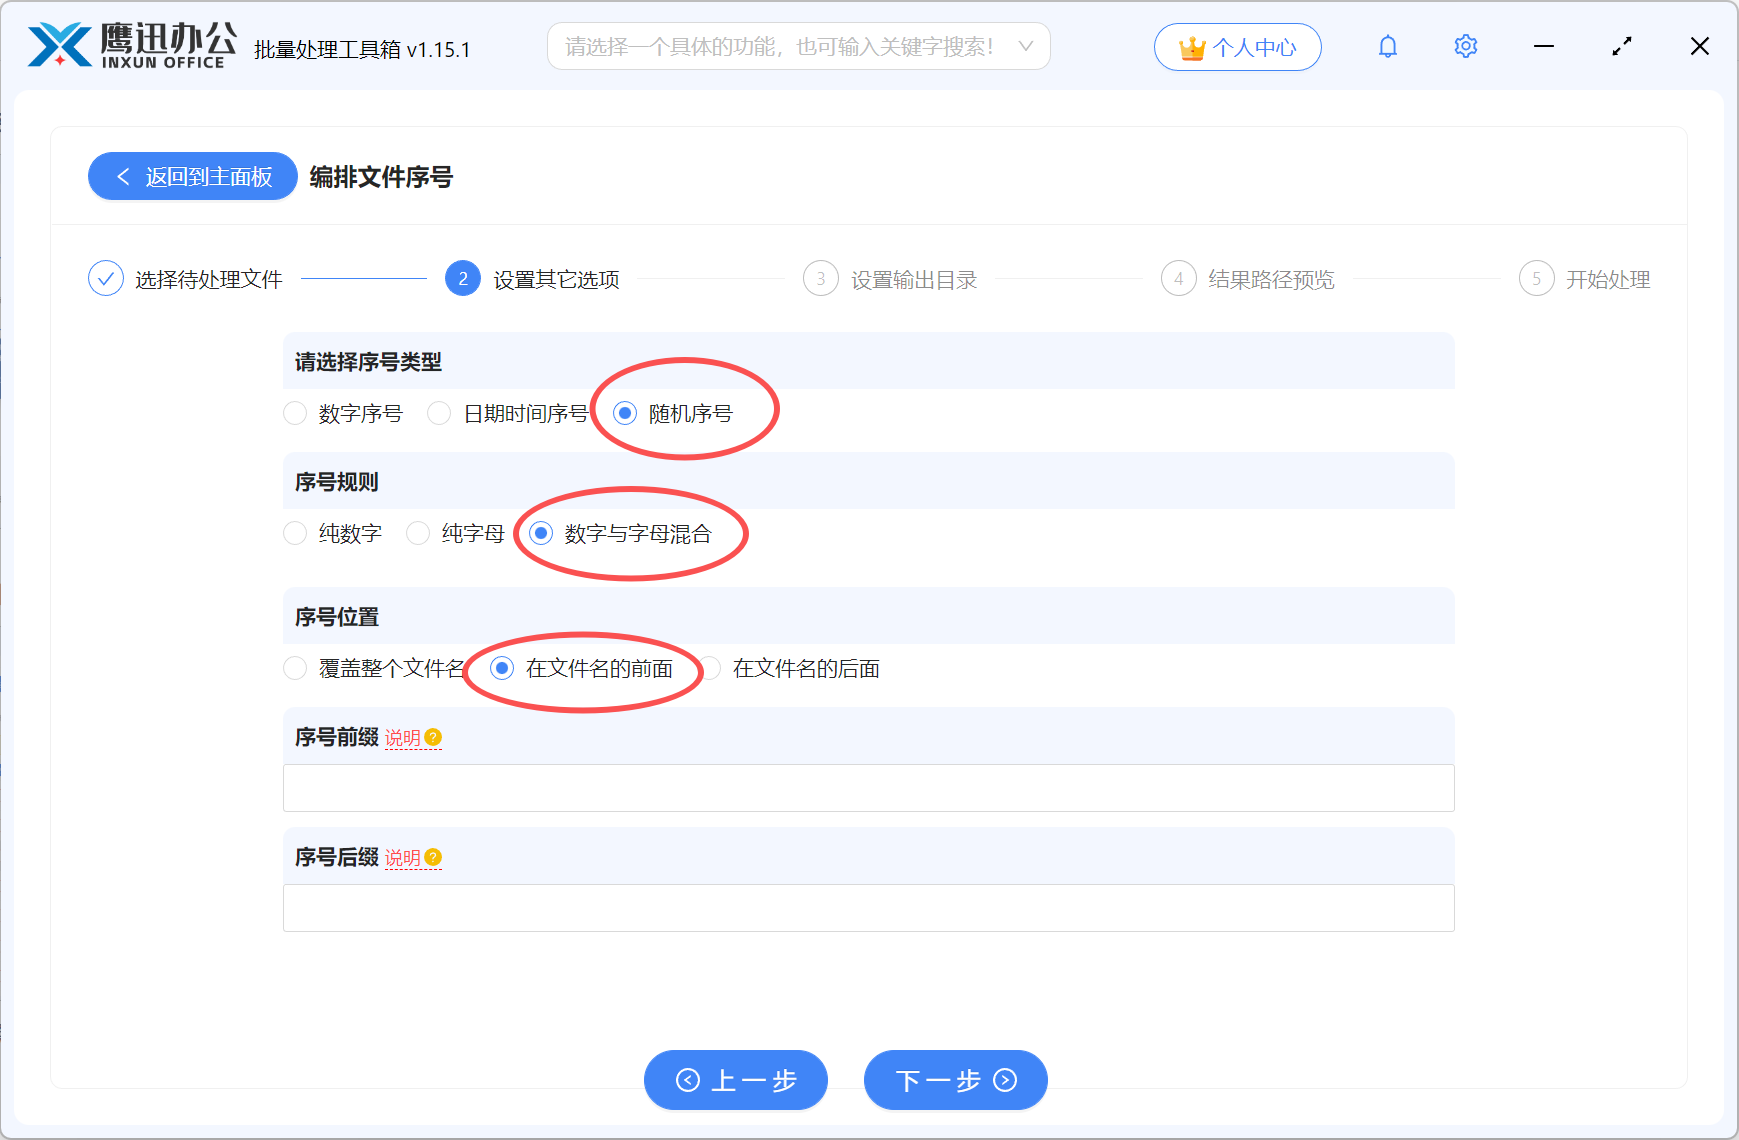Click the back arrow in 返回到主面板
Screen dimensions: 1739x1140
[122, 176]
